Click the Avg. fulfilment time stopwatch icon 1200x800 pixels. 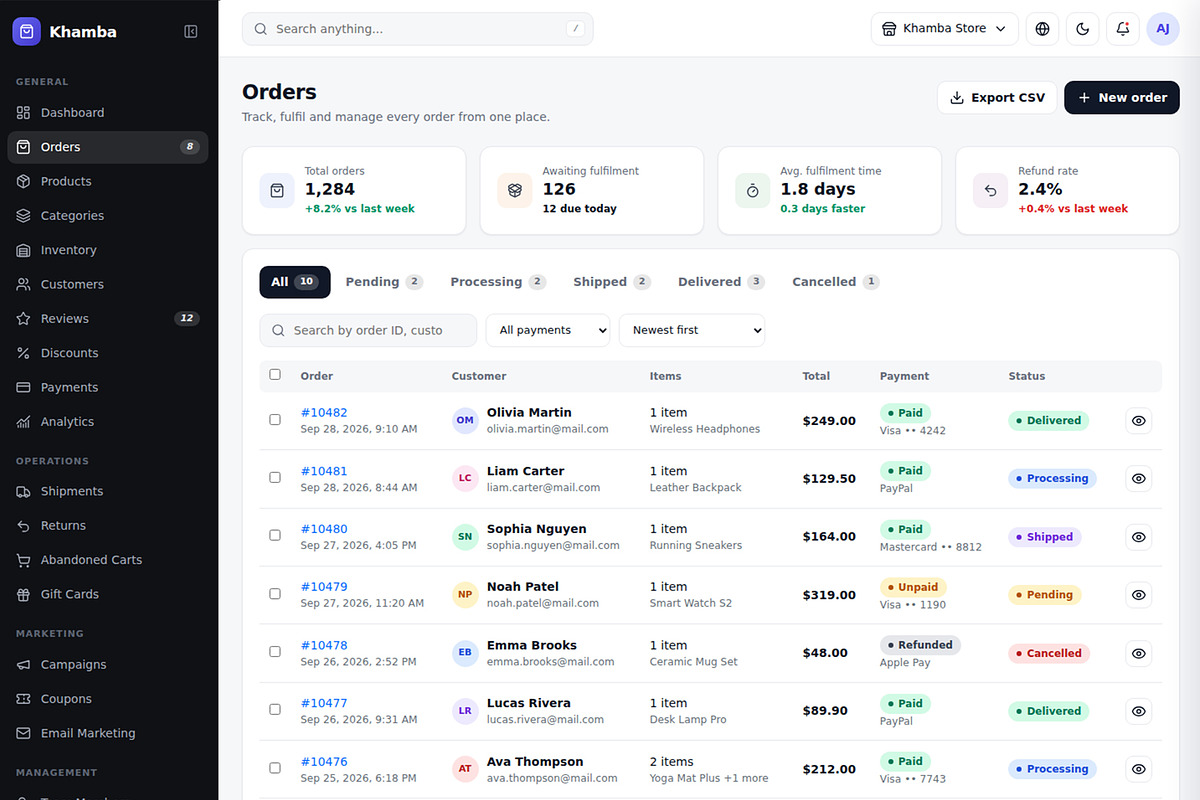pos(753,190)
